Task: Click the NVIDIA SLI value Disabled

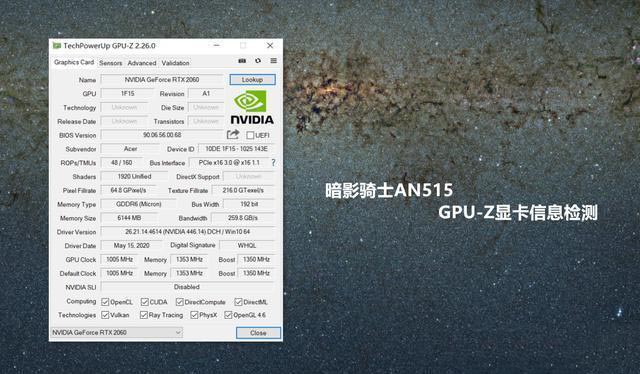Action: pyautogui.click(x=188, y=287)
